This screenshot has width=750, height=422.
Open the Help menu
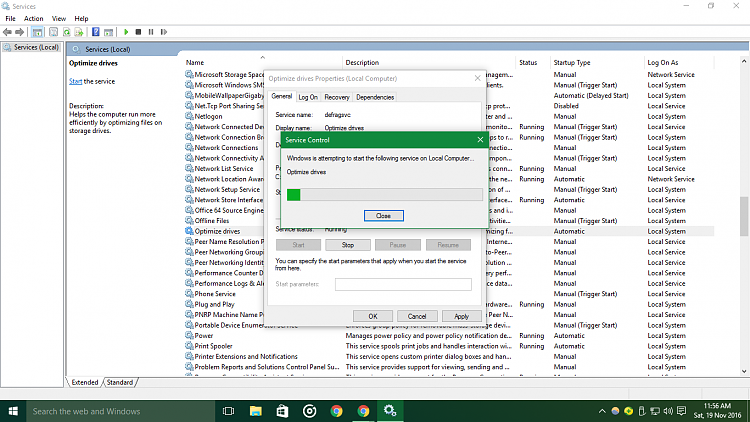pos(81,19)
